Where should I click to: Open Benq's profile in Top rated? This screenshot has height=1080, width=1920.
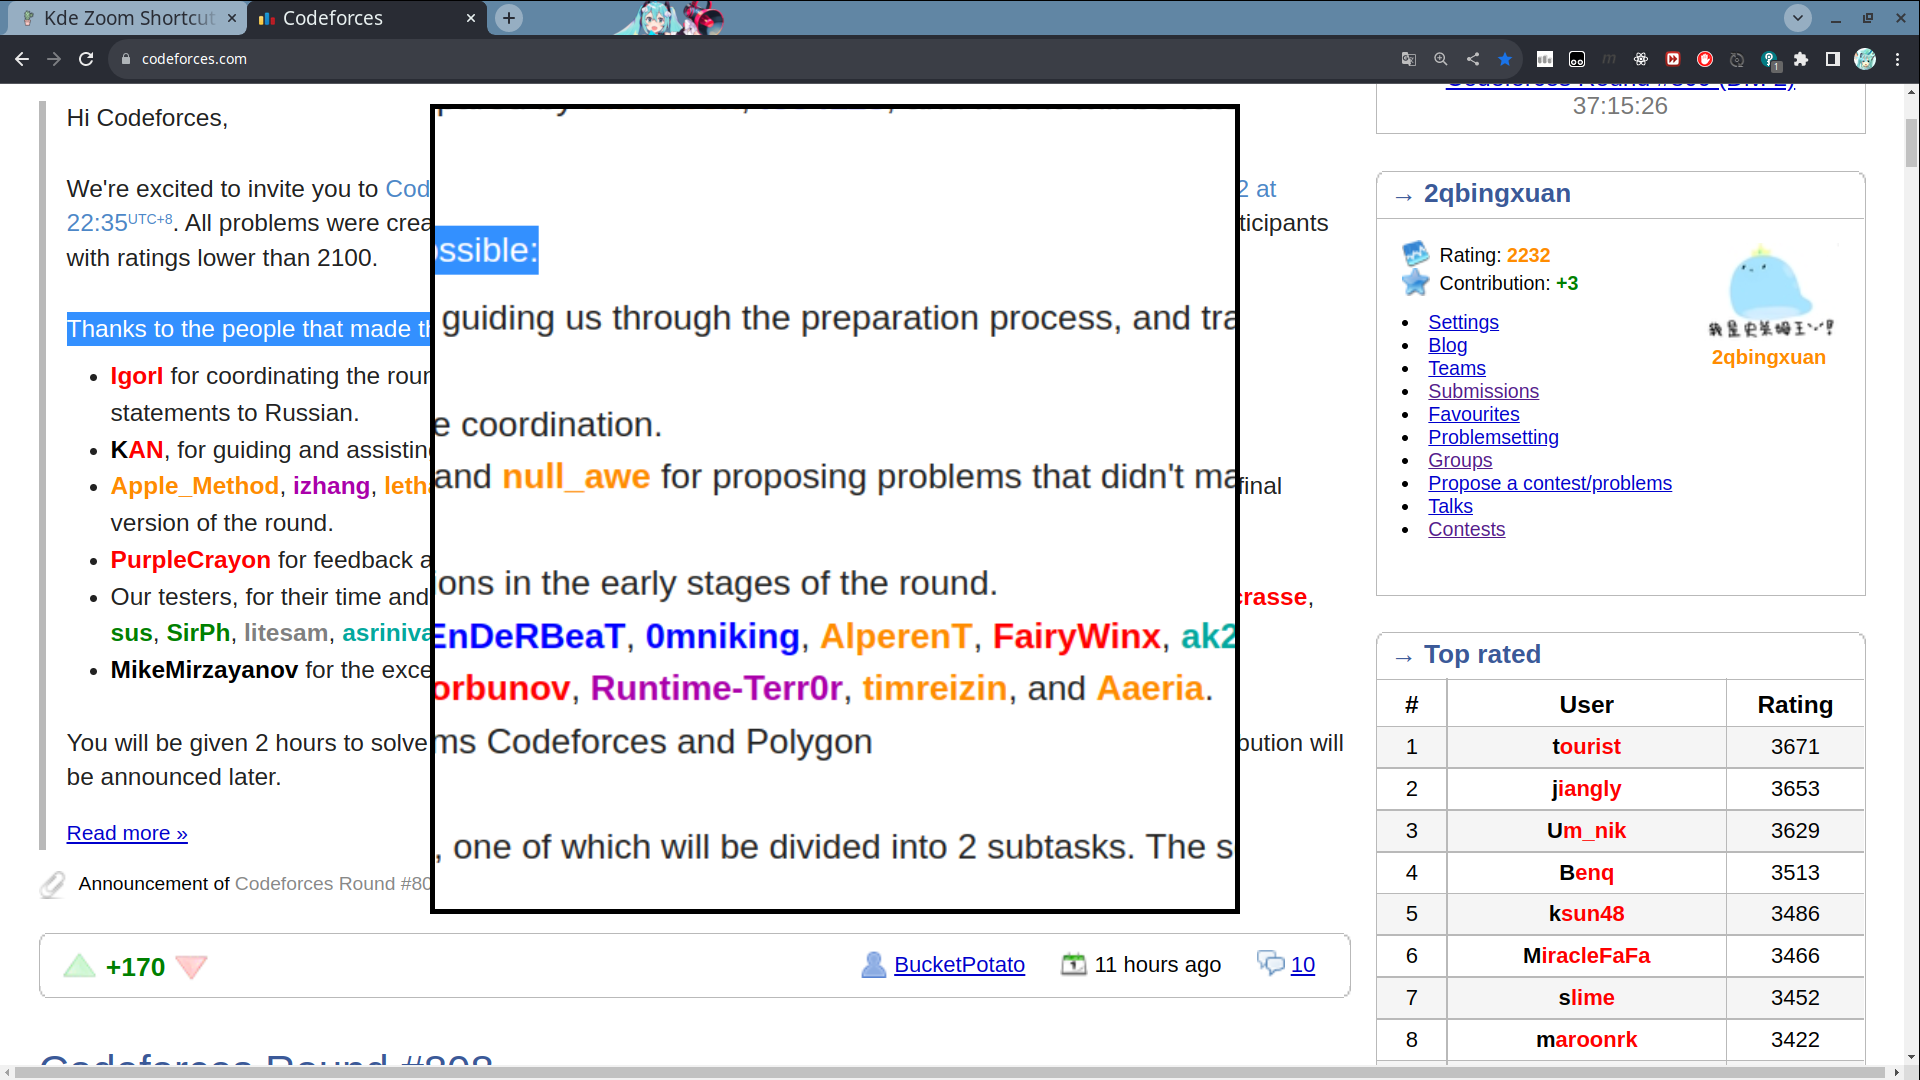click(x=1586, y=873)
